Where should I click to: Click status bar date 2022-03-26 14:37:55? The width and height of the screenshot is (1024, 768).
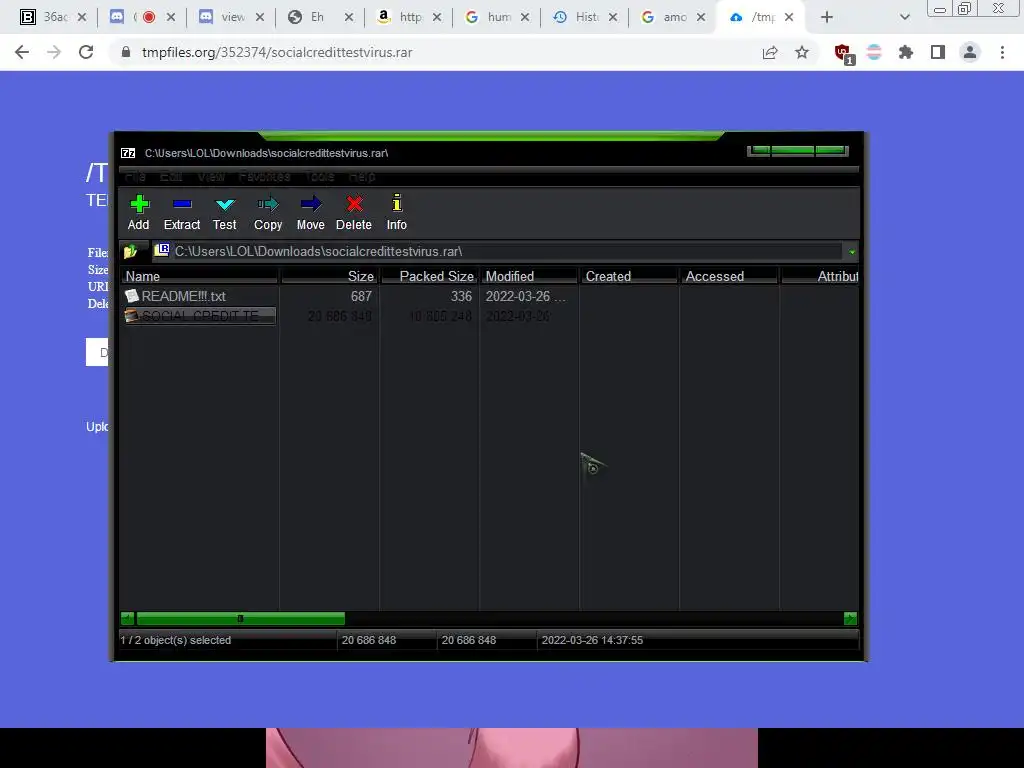592,640
